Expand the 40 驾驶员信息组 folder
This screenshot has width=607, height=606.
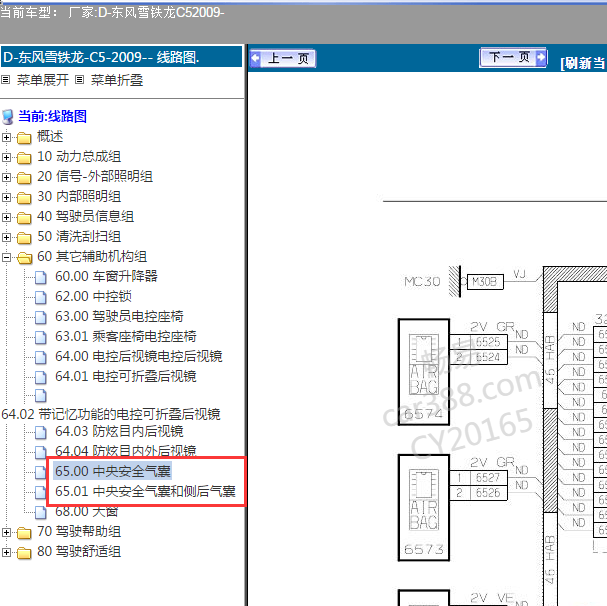[6, 217]
